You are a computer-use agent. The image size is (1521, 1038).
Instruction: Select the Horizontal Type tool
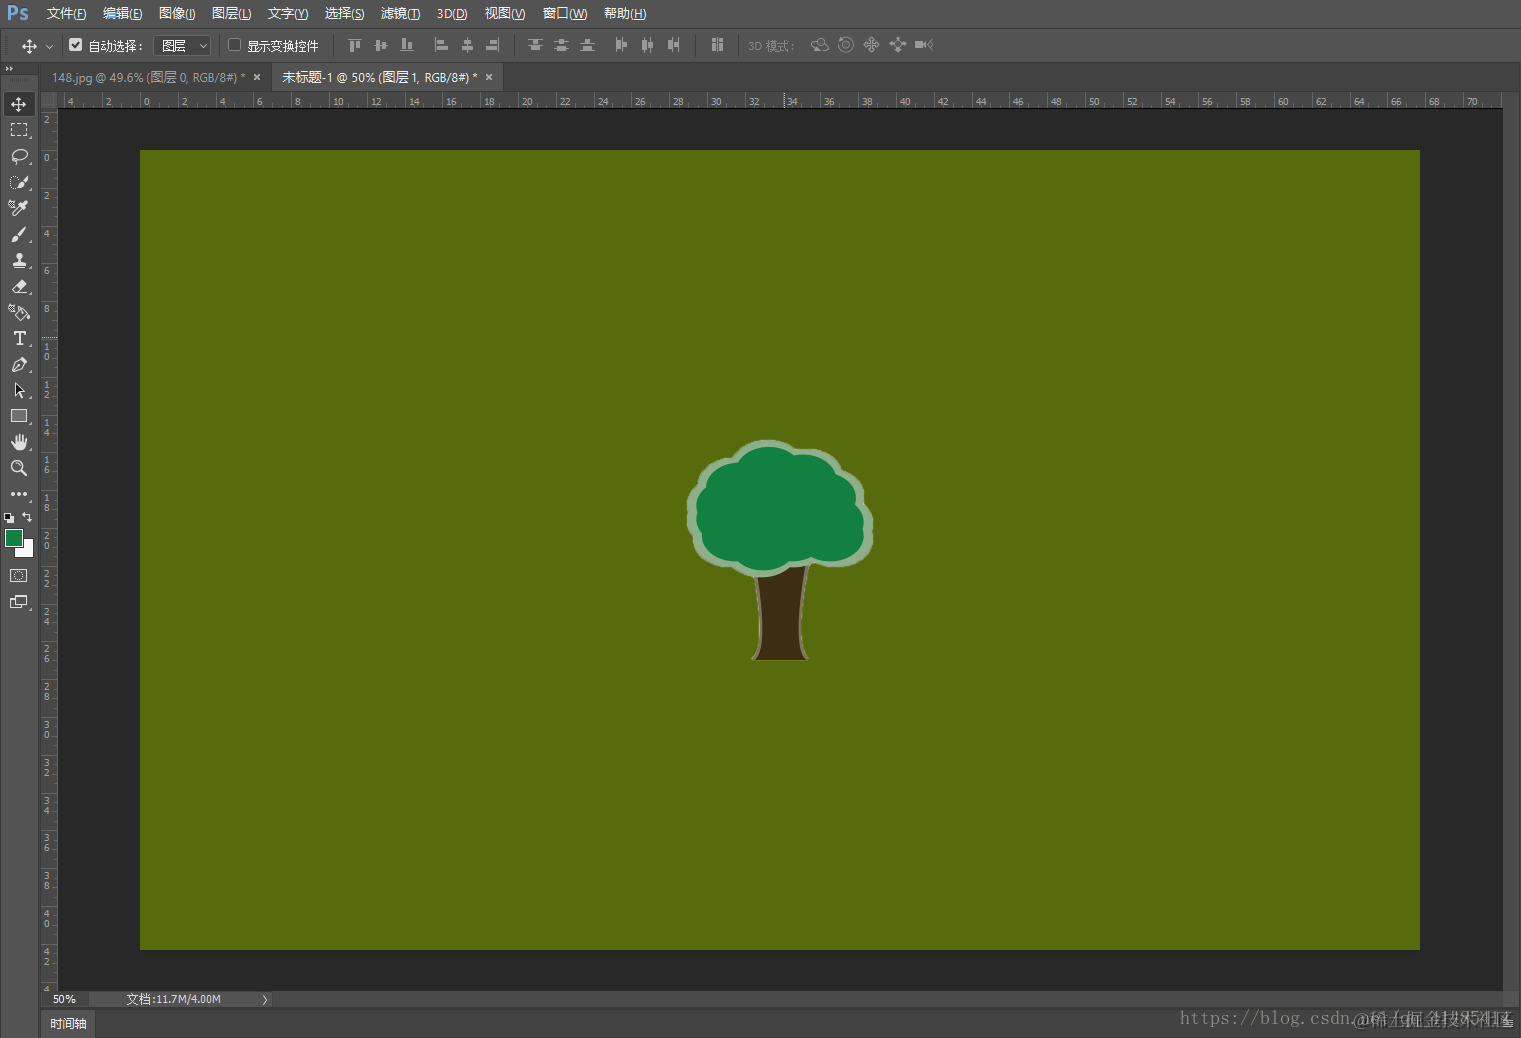tap(19, 338)
